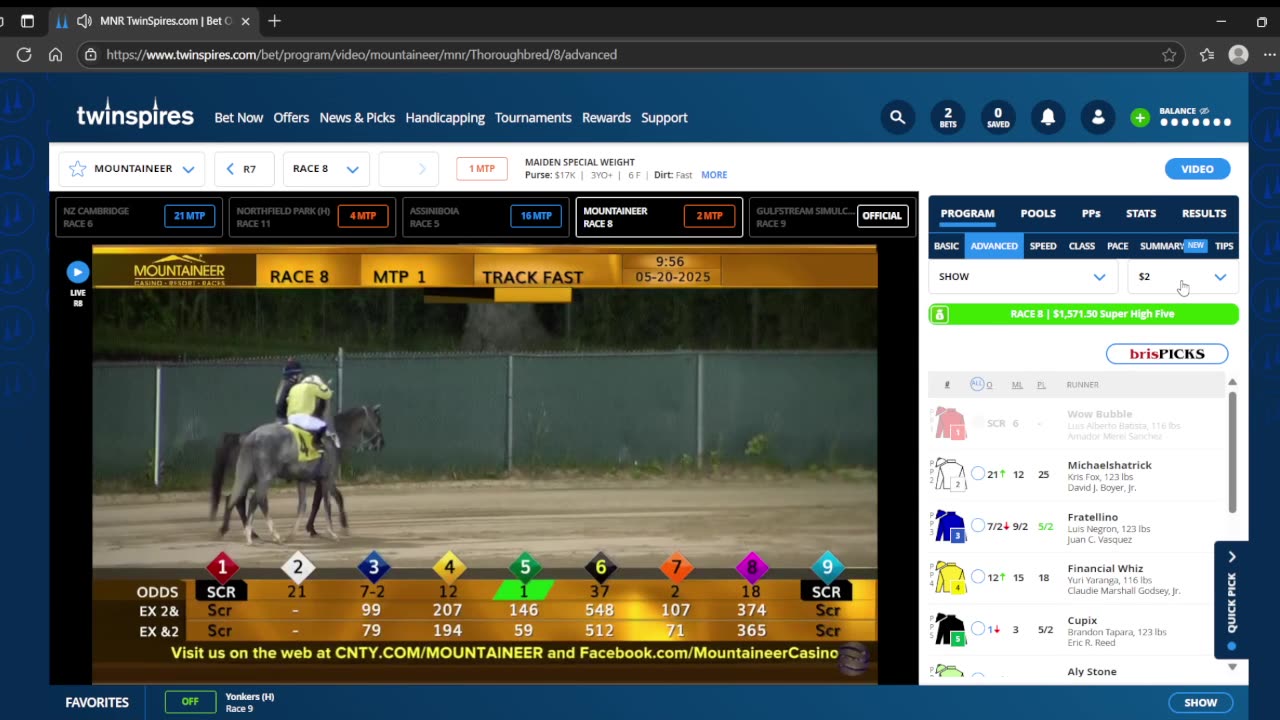This screenshot has width=1280, height=720.
Task: Switch to the Pools tab
Action: click(x=1038, y=213)
